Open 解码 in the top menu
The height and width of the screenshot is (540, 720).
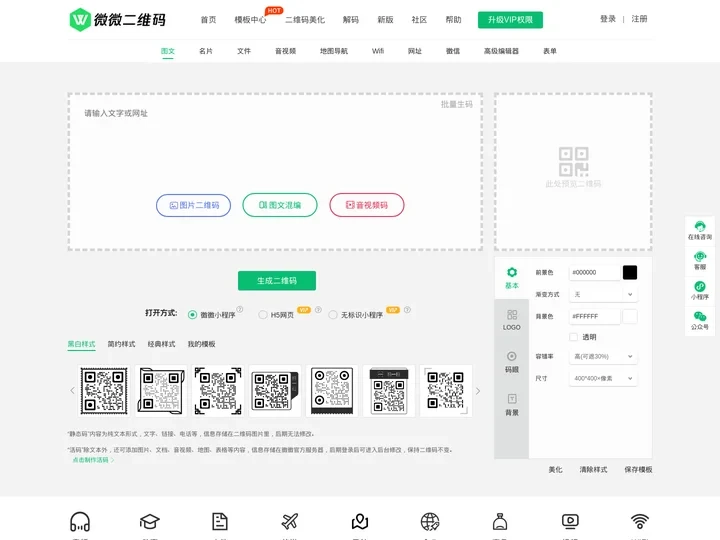351,20
